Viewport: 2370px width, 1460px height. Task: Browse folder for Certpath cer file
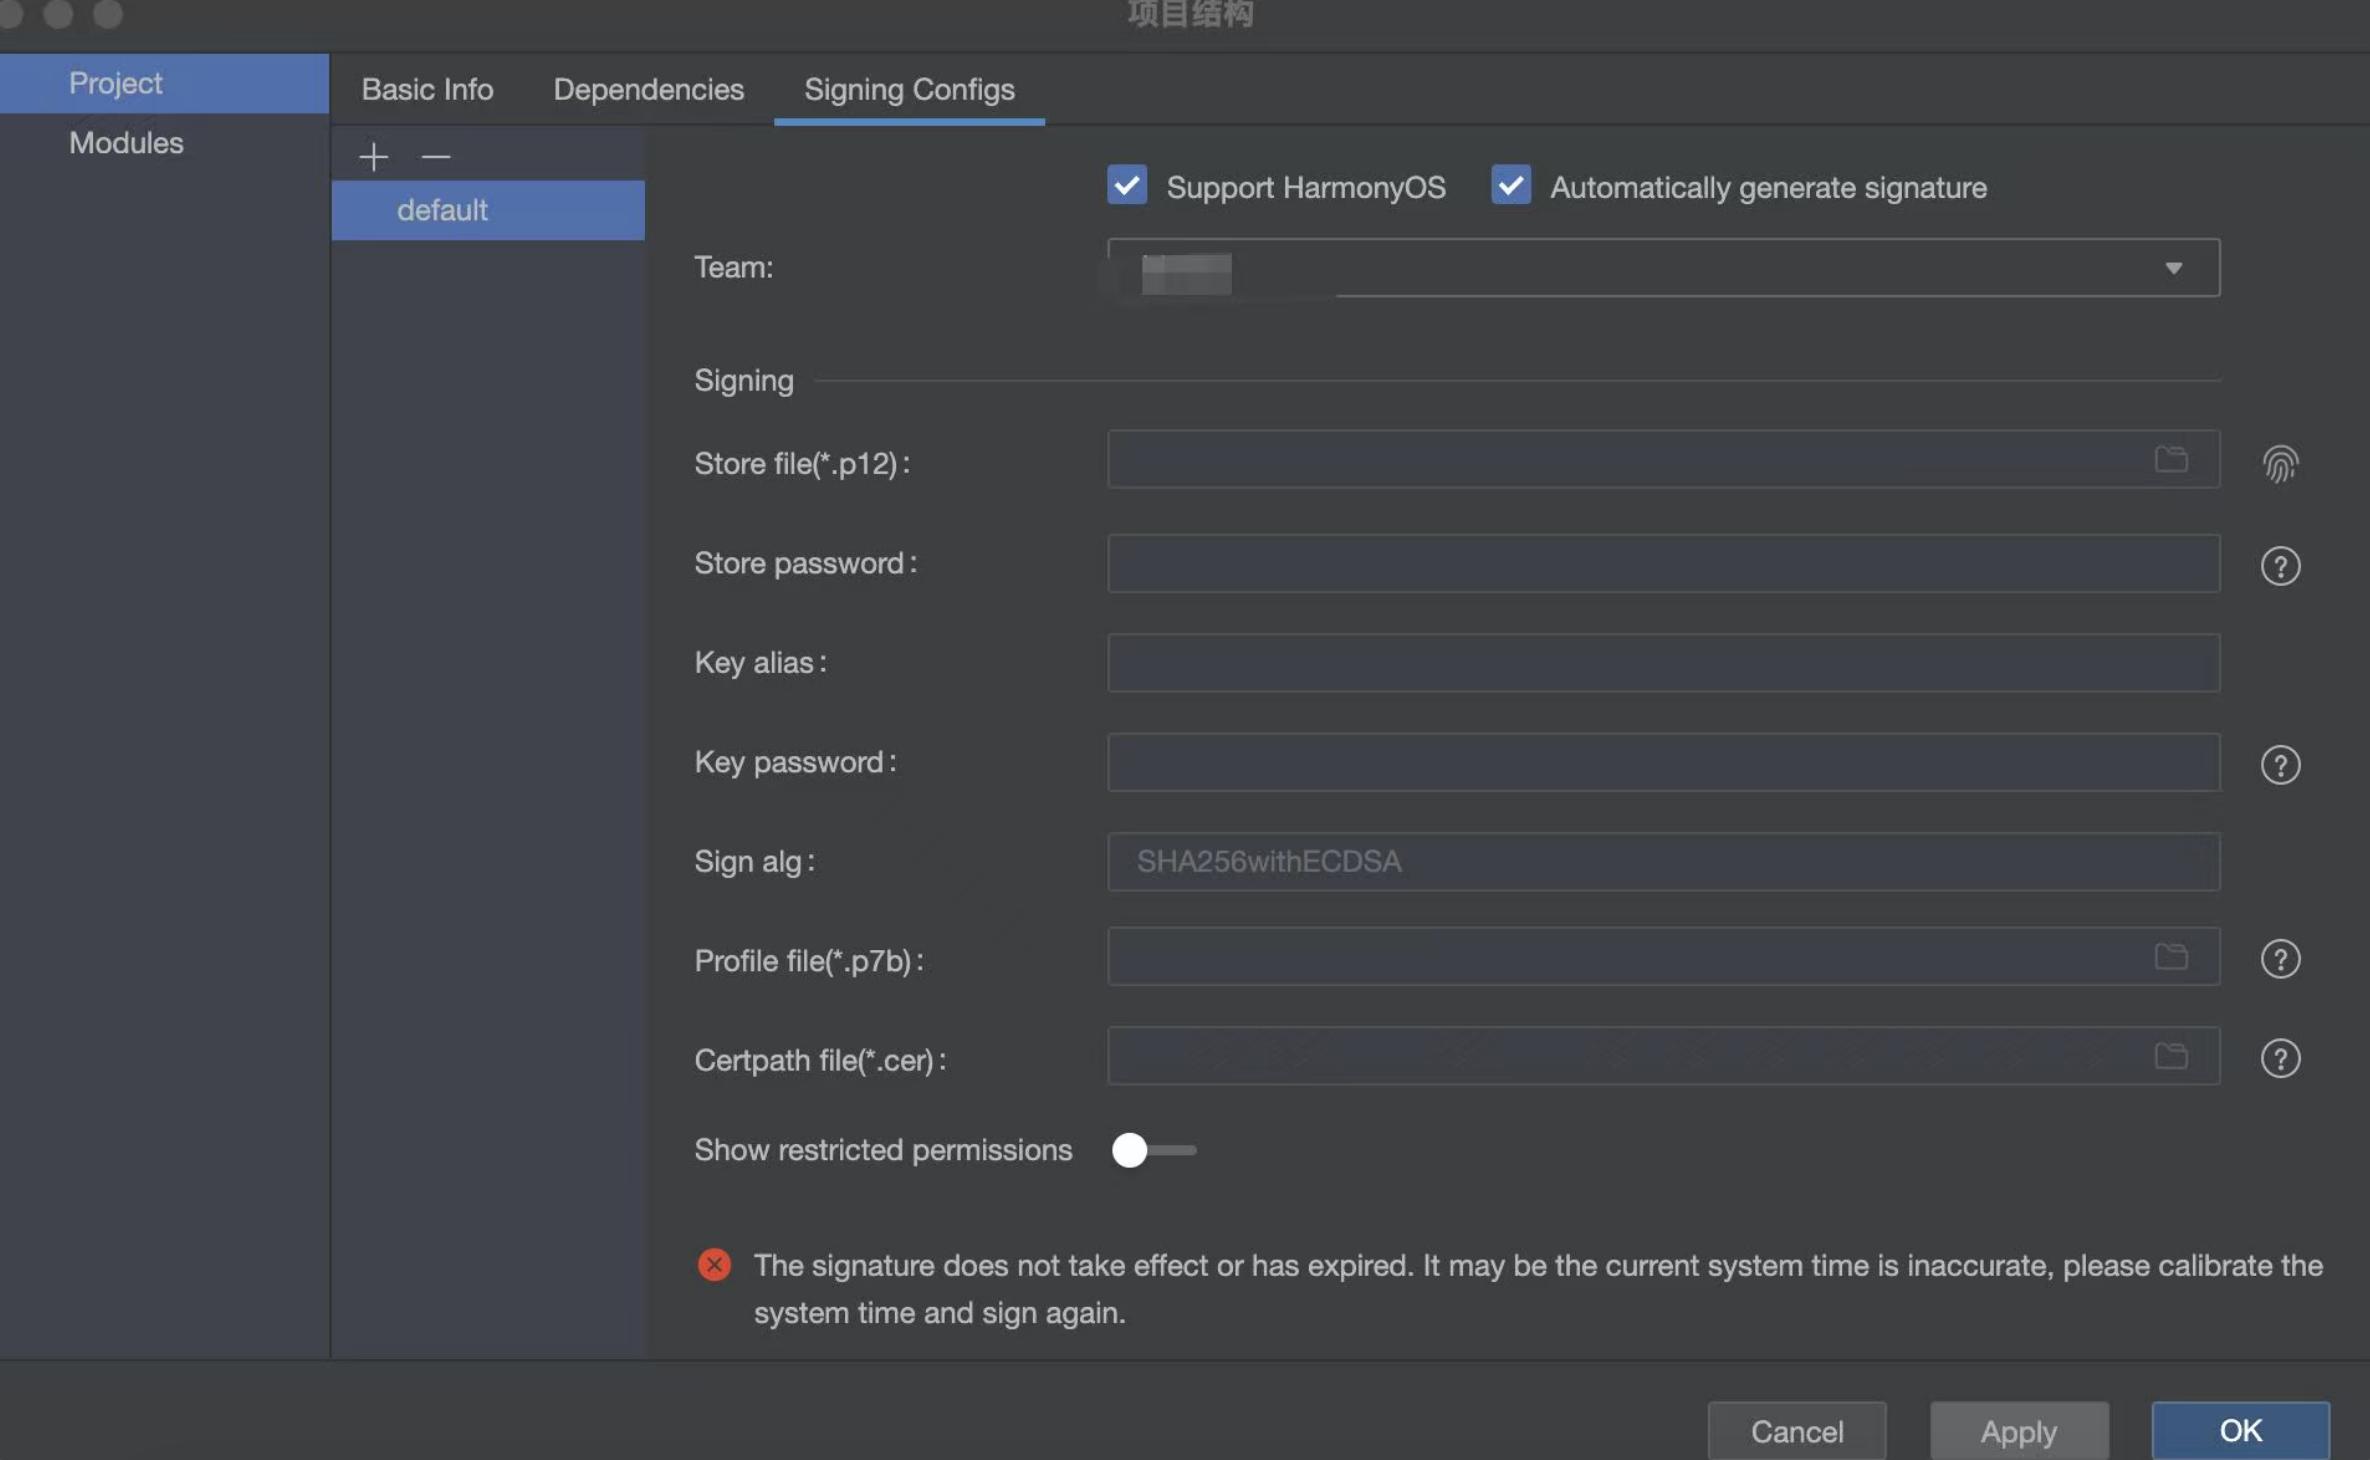(2171, 1056)
